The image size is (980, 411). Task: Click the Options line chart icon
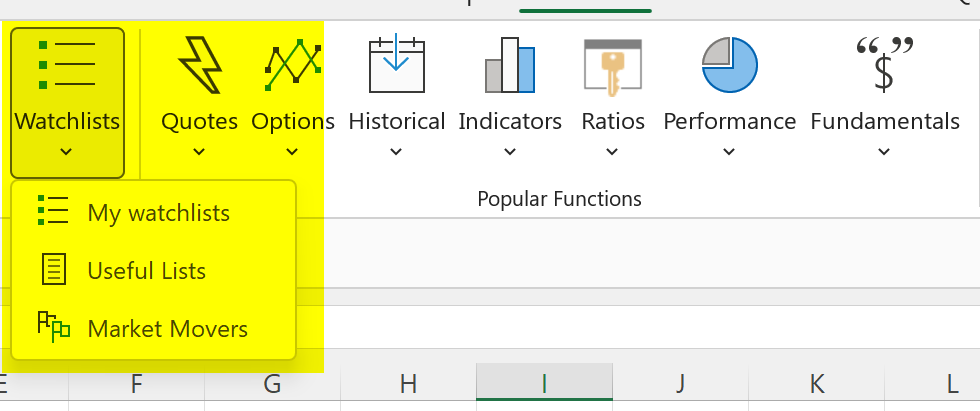click(x=293, y=65)
